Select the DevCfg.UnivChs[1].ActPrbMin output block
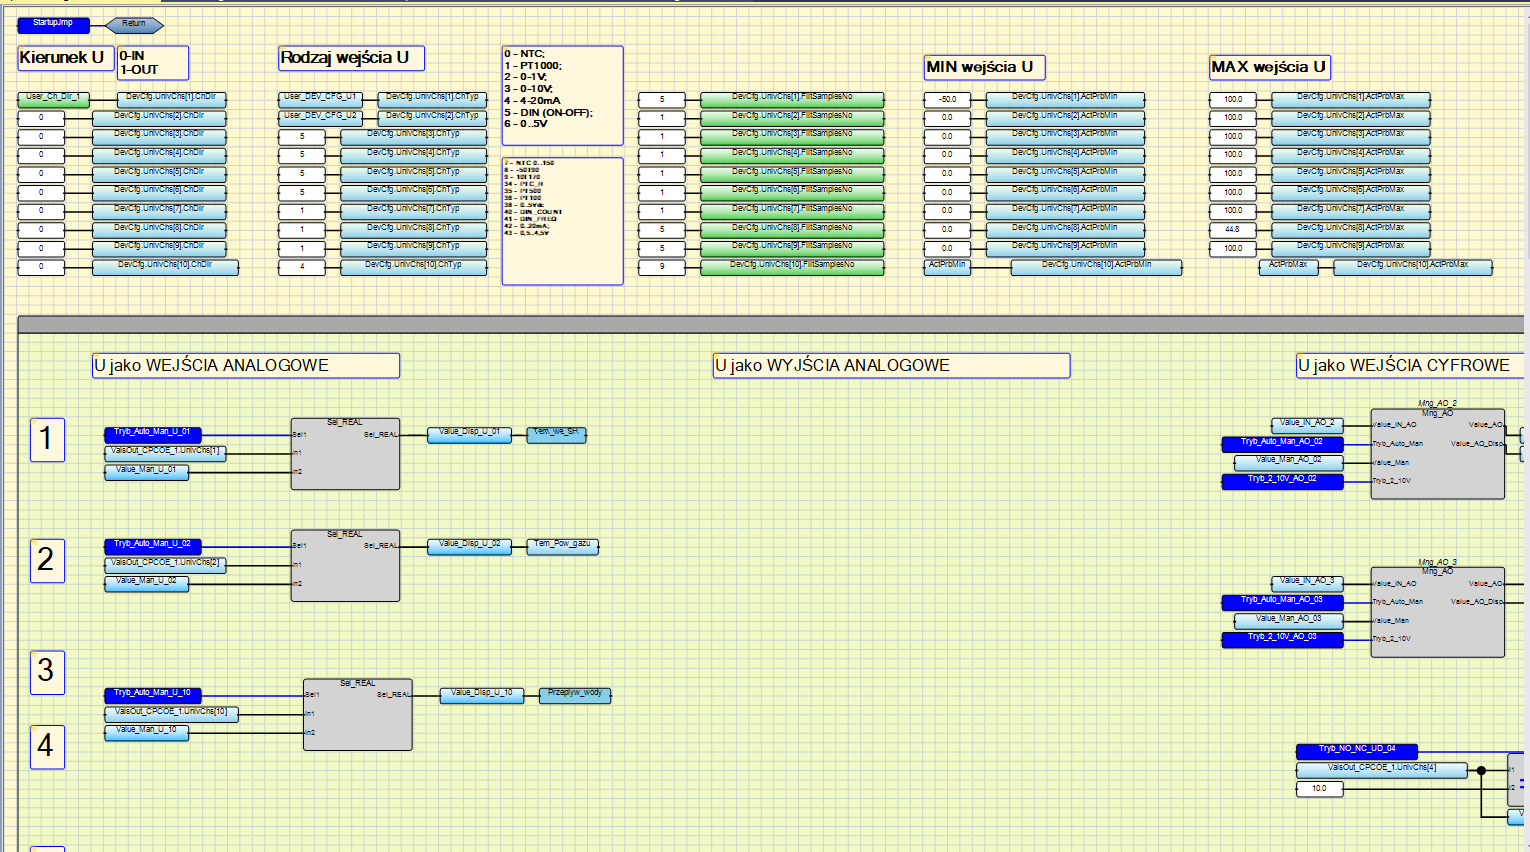The width and height of the screenshot is (1530, 852). tap(1065, 99)
